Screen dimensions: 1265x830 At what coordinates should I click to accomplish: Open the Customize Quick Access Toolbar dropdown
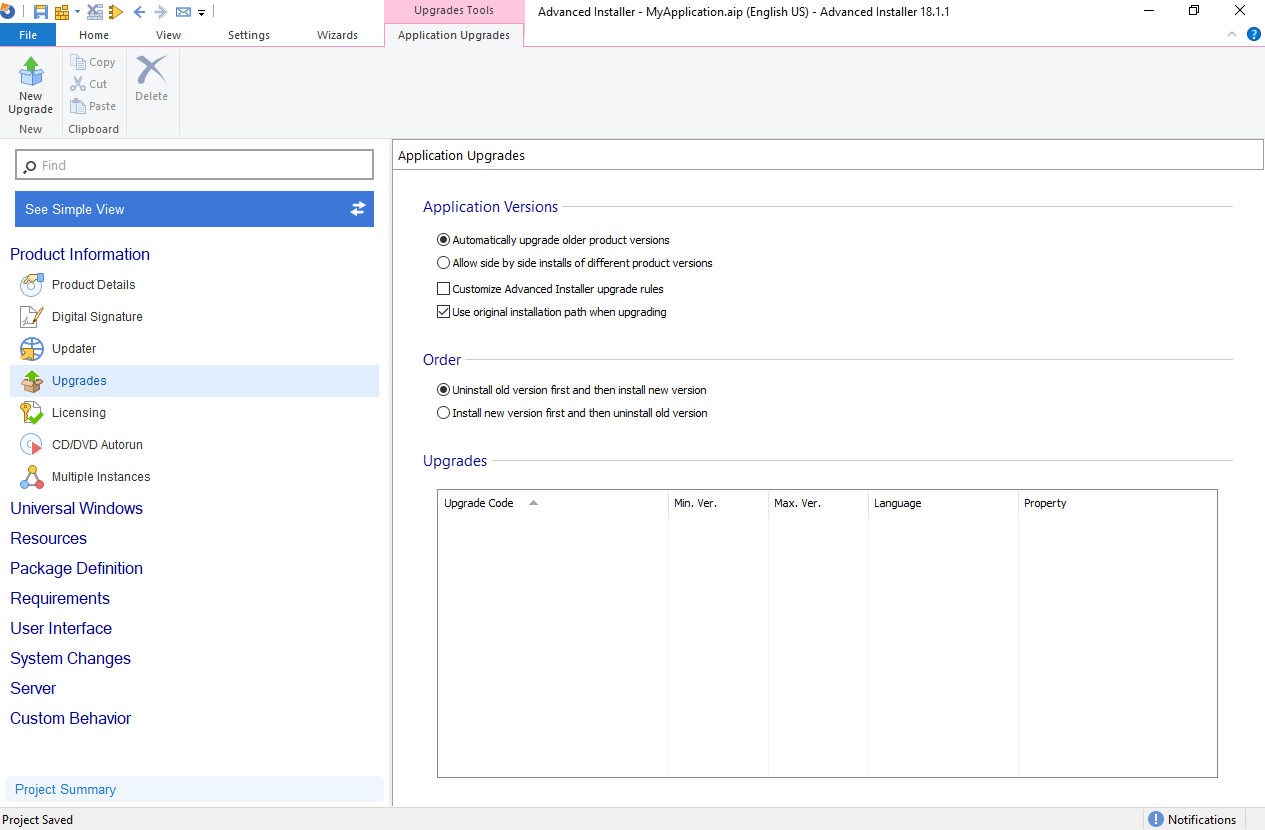(x=201, y=13)
